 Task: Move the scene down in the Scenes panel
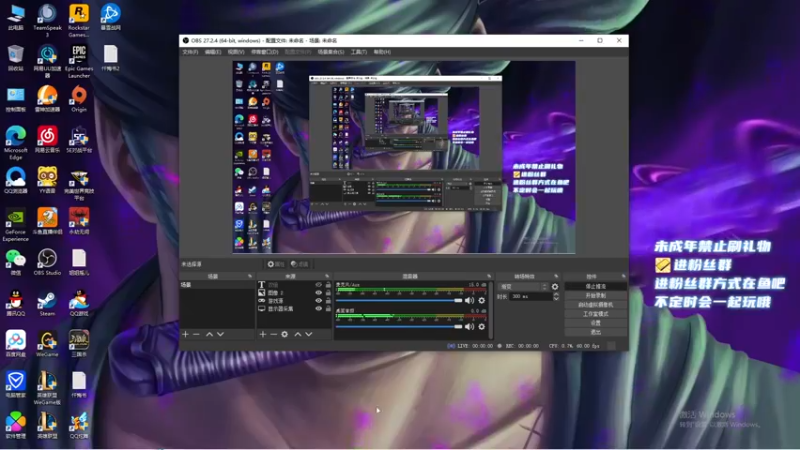click(220, 334)
